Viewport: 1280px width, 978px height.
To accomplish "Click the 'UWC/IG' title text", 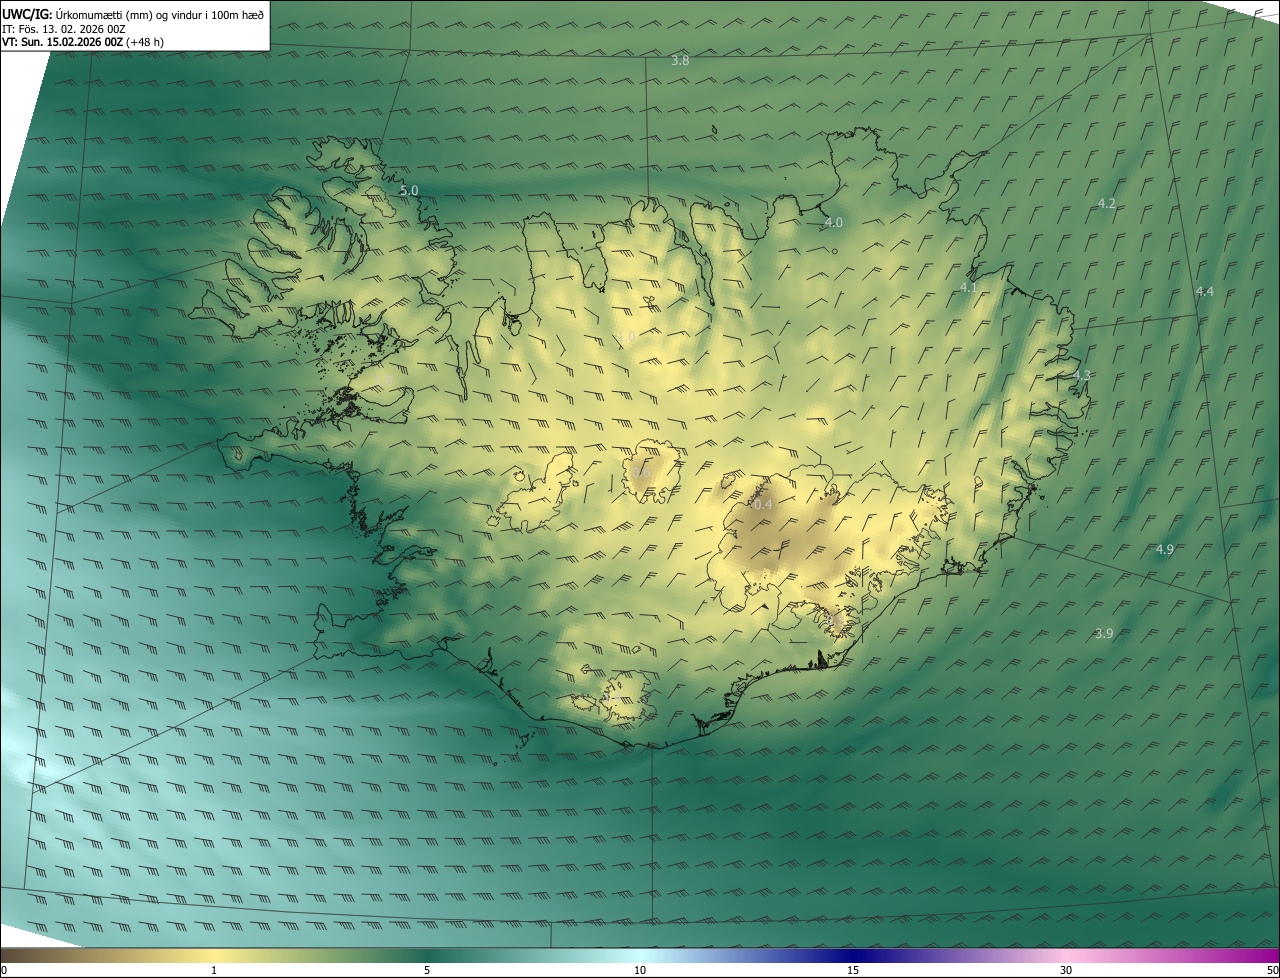I will coord(27,13).
